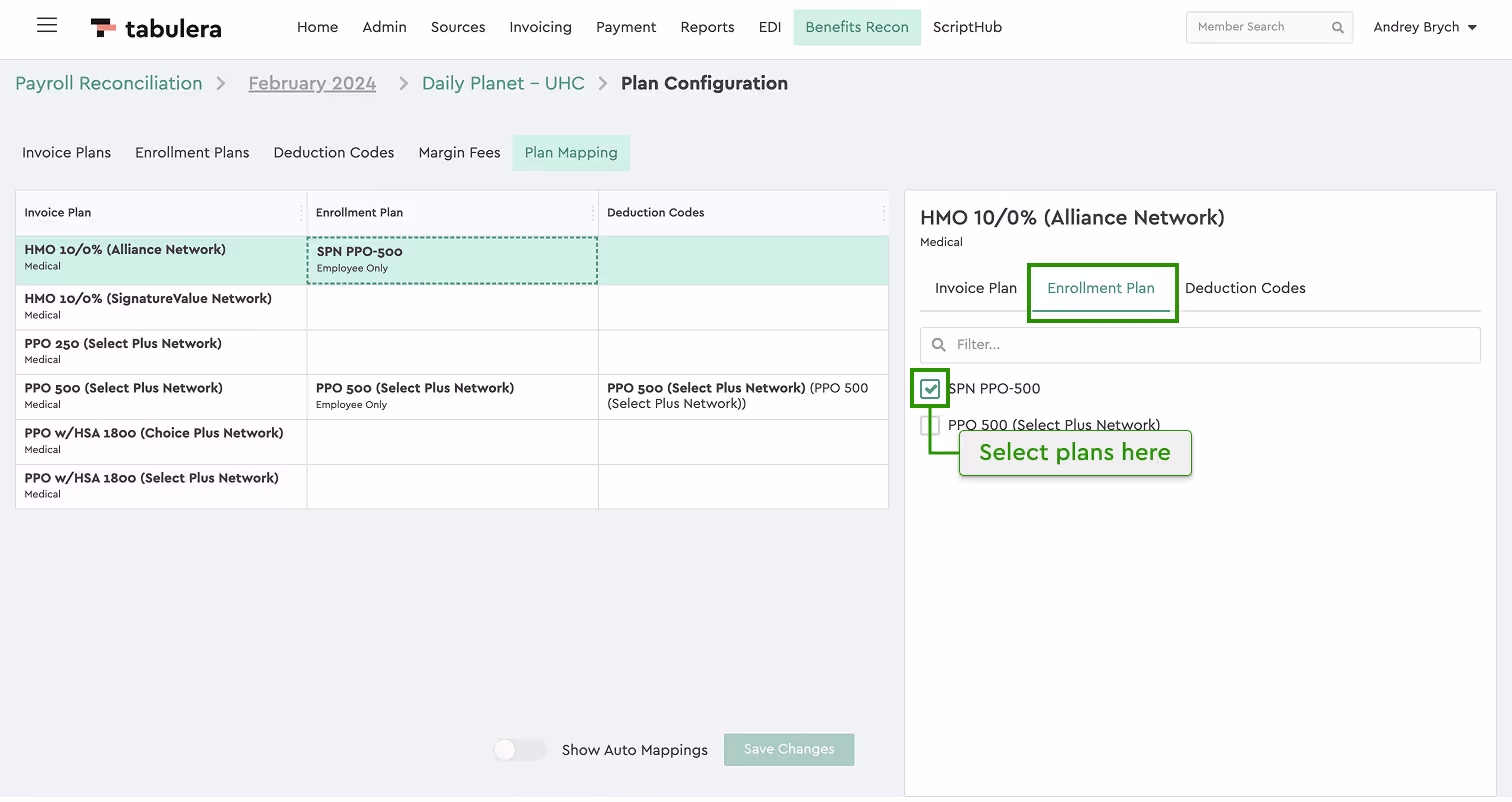Open the Admin menu
Image resolution: width=1512 pixels, height=802 pixels.
click(x=384, y=27)
